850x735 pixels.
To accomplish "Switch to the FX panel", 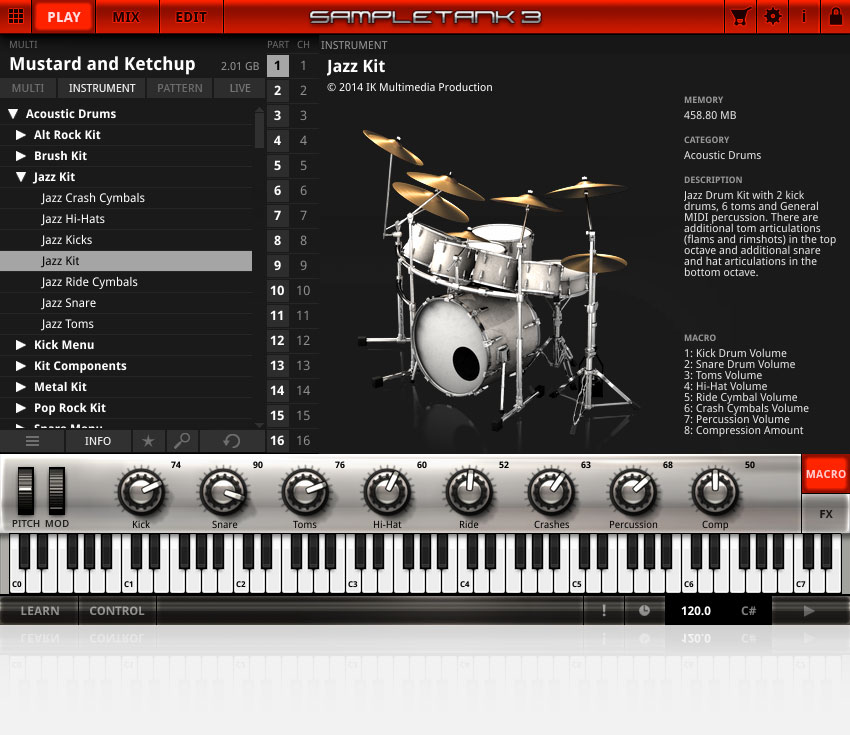I will (825, 513).
